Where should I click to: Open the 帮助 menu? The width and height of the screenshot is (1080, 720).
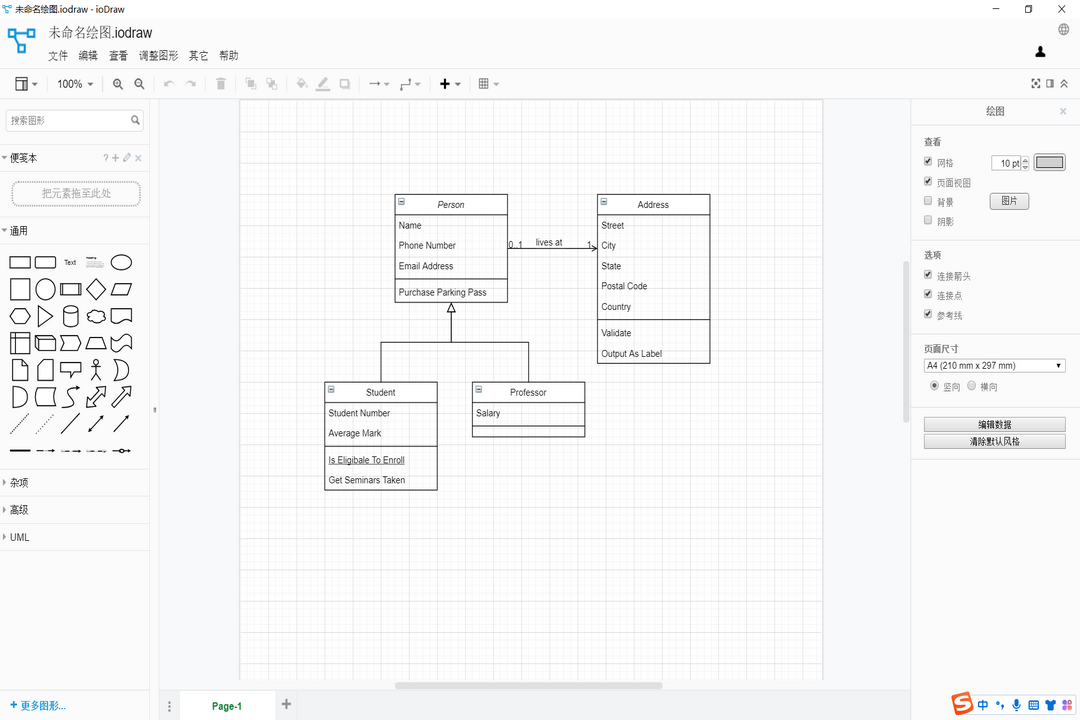click(228, 55)
